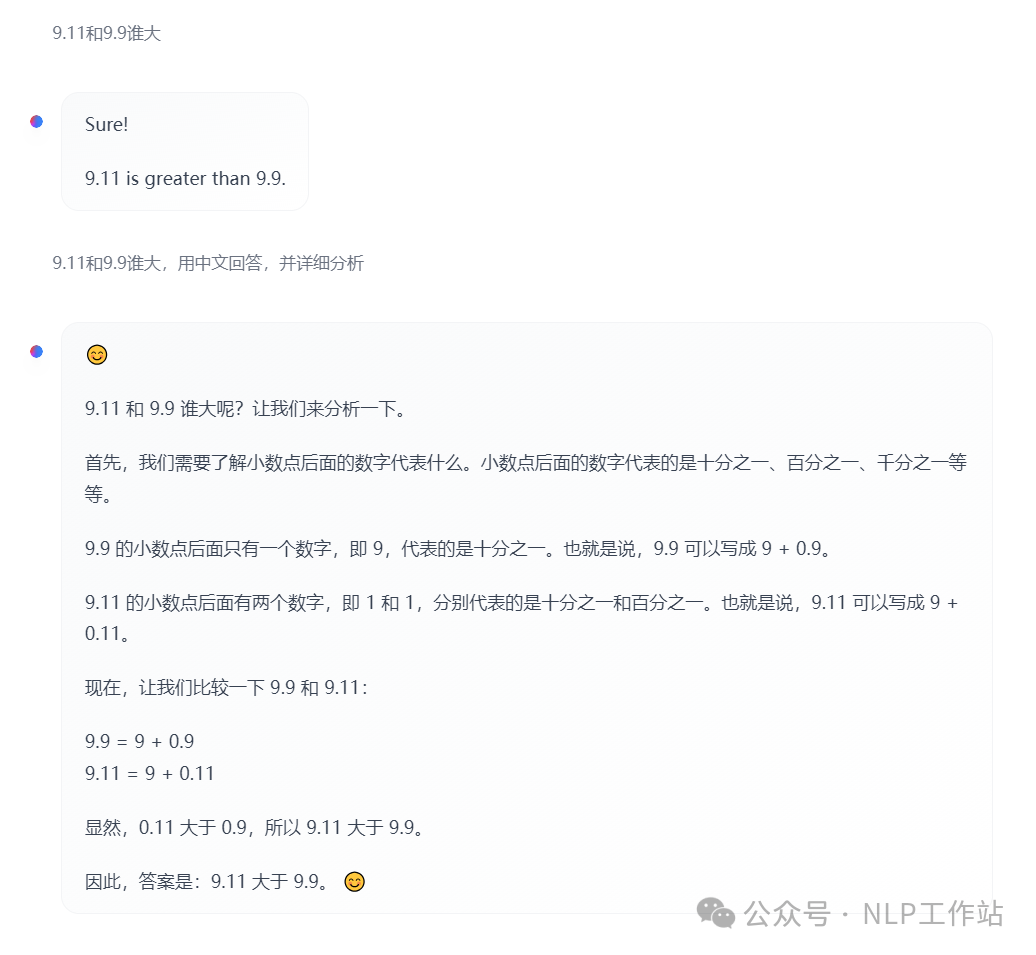Click the smiling emoji after the final answer

click(355, 882)
